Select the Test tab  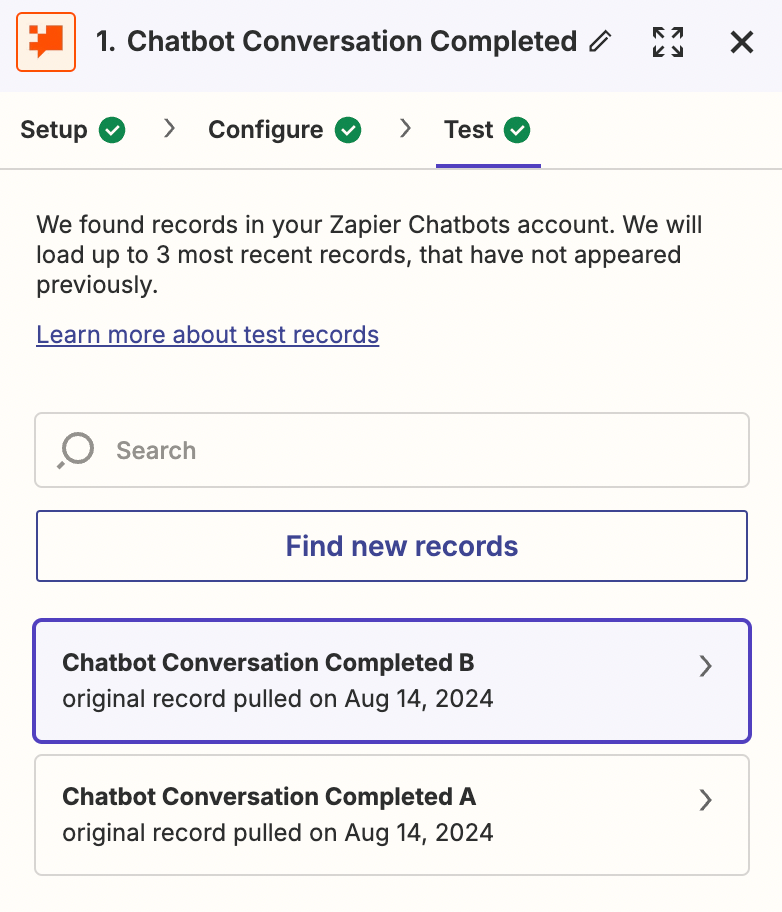coord(469,130)
